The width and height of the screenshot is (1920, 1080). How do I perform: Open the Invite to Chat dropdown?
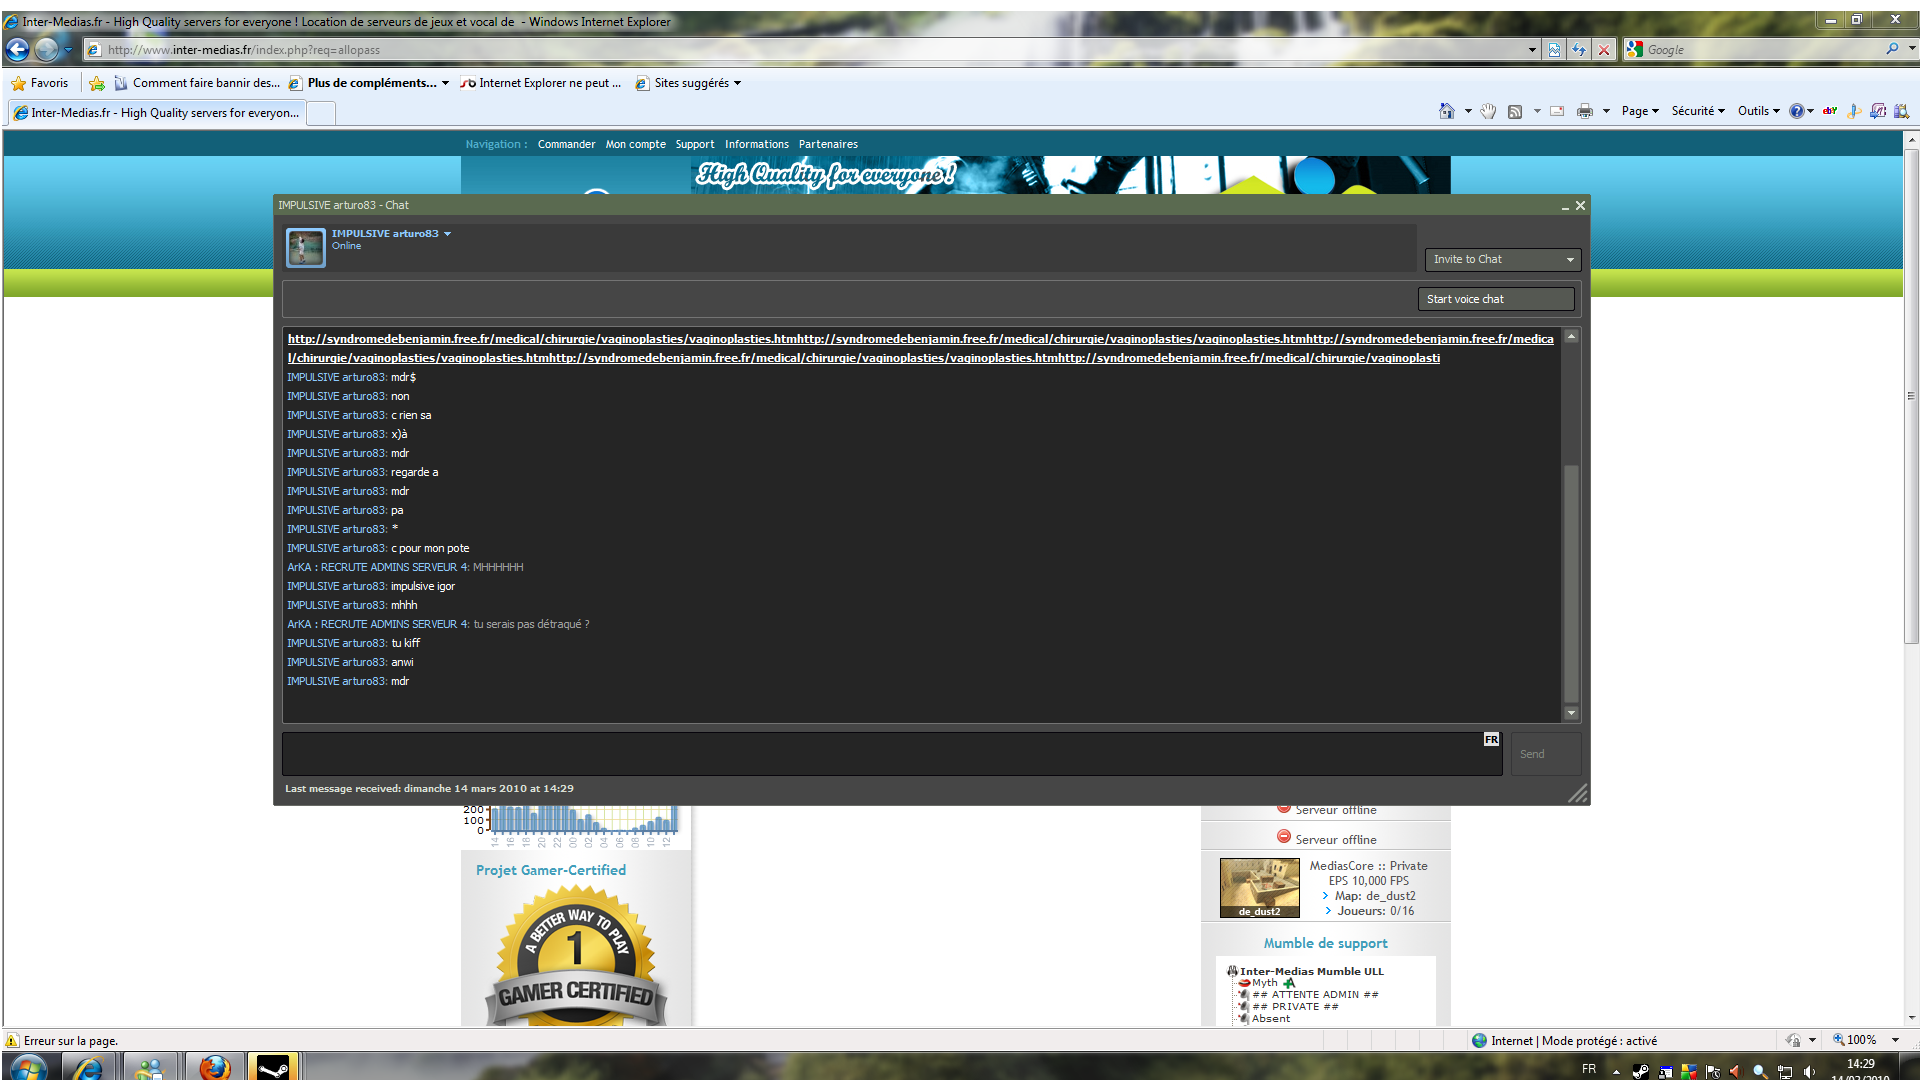(1503, 260)
